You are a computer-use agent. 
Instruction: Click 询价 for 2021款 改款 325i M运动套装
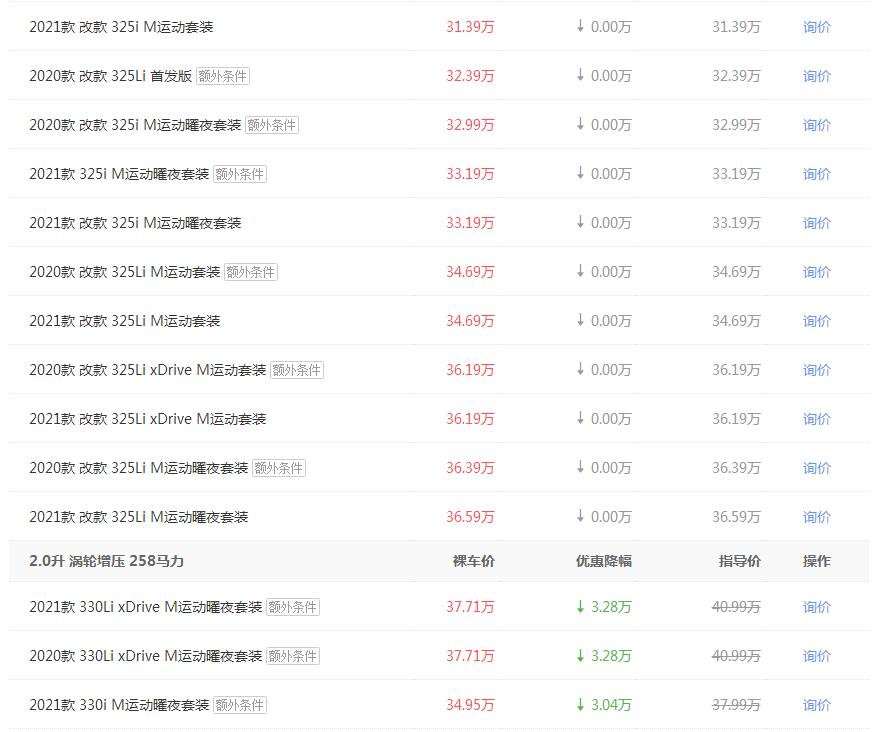816,27
